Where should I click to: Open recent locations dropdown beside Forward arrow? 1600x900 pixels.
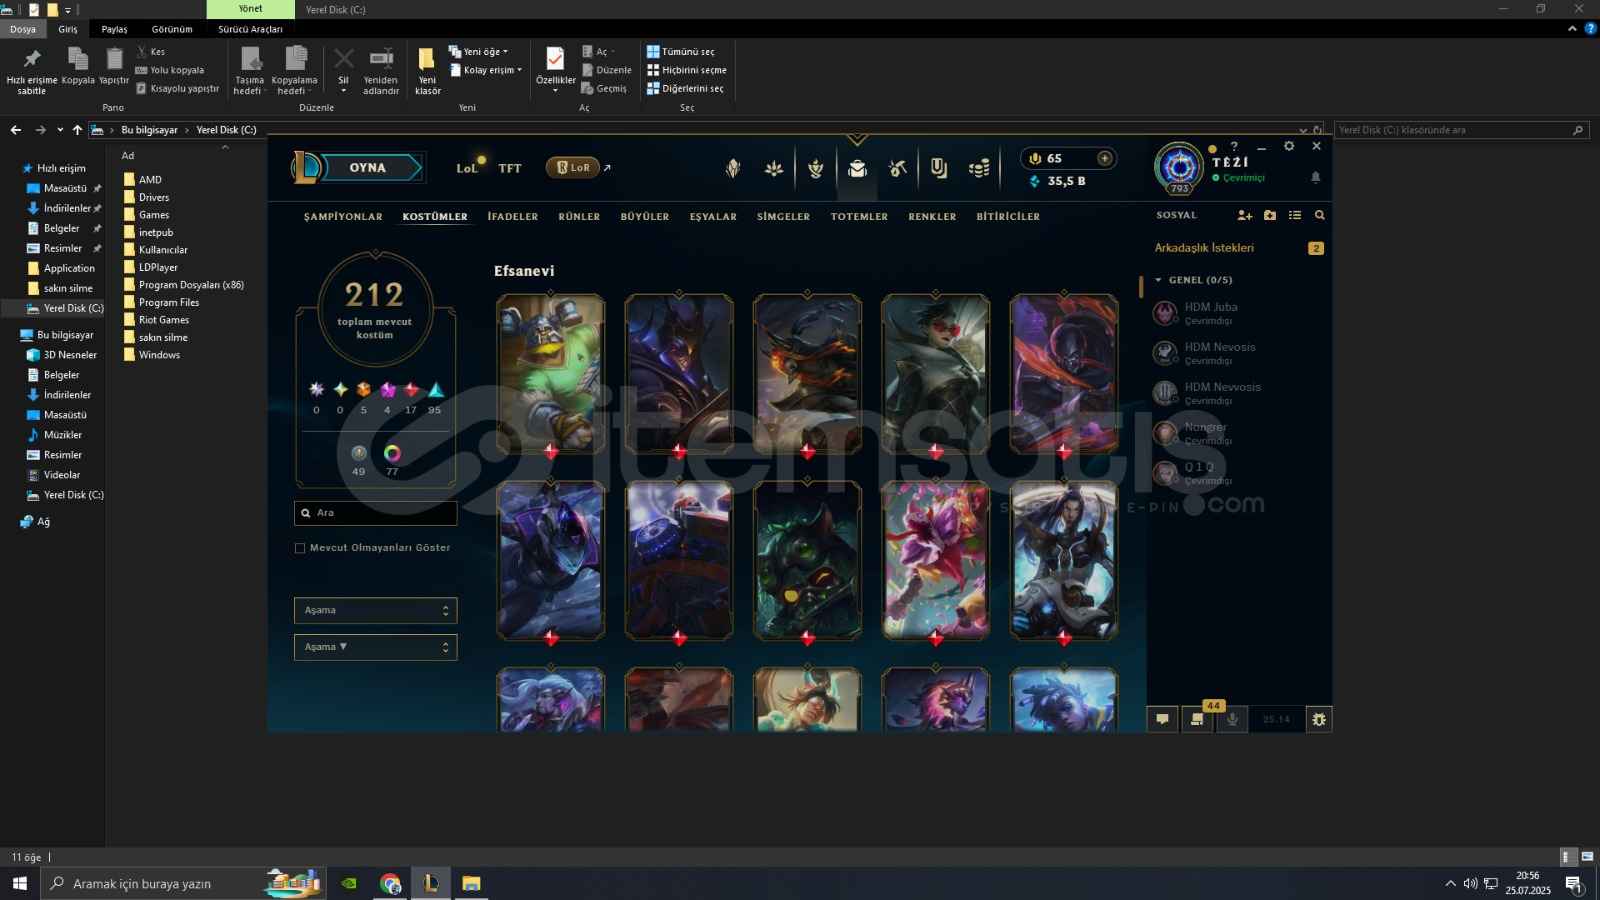[60, 130]
